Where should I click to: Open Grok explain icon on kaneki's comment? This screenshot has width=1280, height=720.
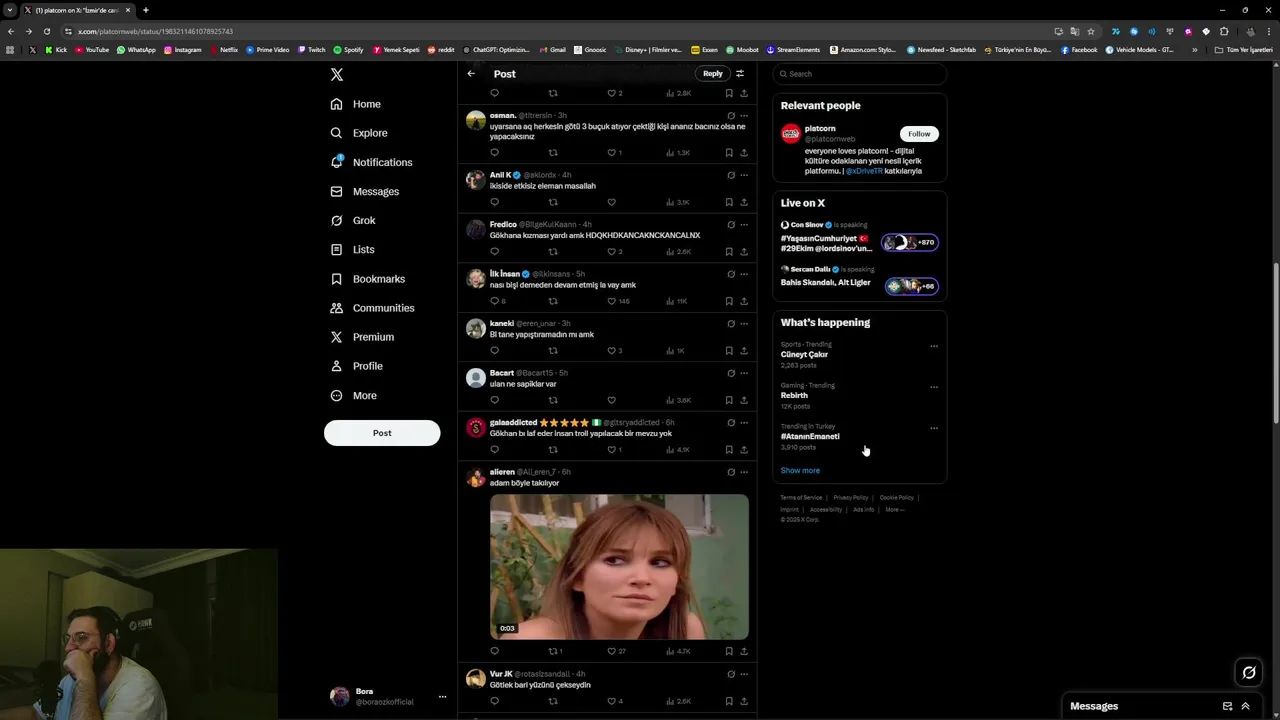coord(731,324)
